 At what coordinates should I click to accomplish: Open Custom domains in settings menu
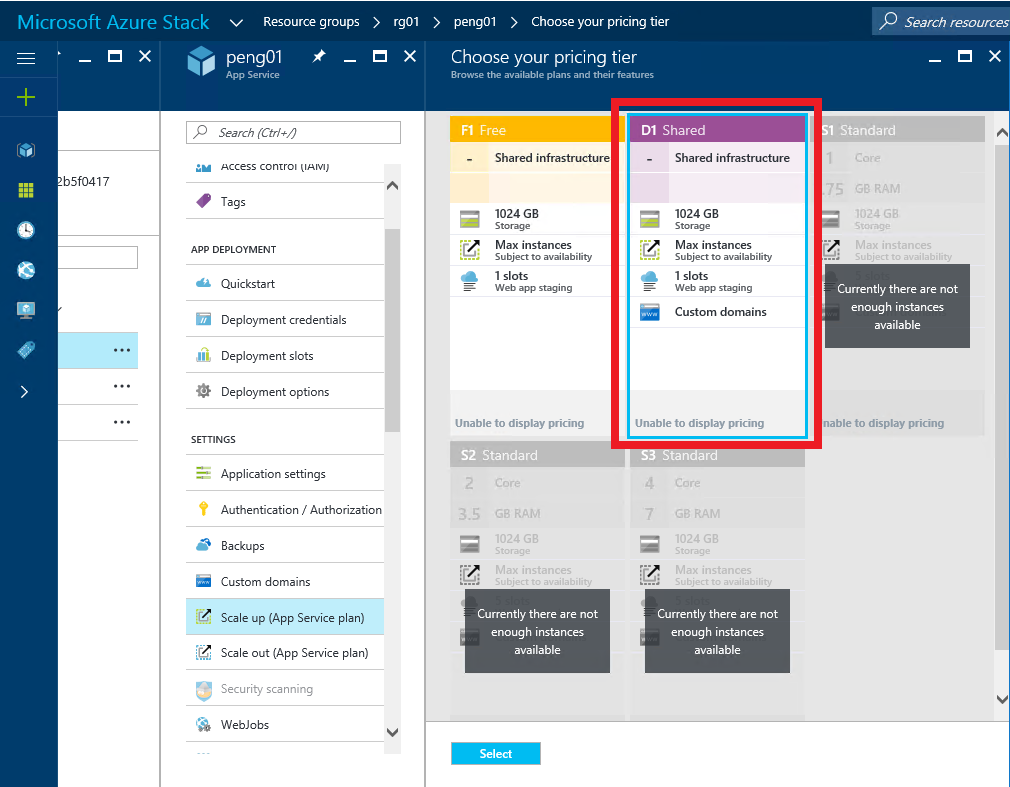pos(285,582)
